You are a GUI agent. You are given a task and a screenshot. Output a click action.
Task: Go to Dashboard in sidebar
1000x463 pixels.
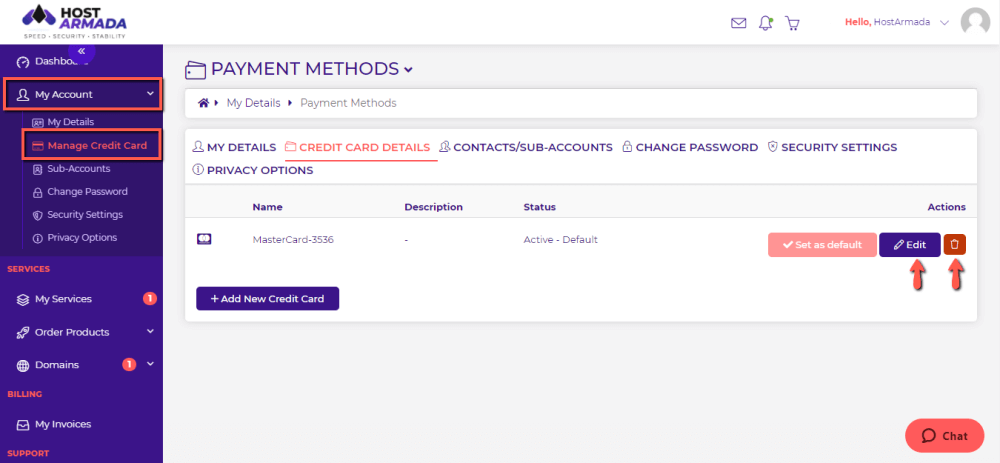[53, 62]
